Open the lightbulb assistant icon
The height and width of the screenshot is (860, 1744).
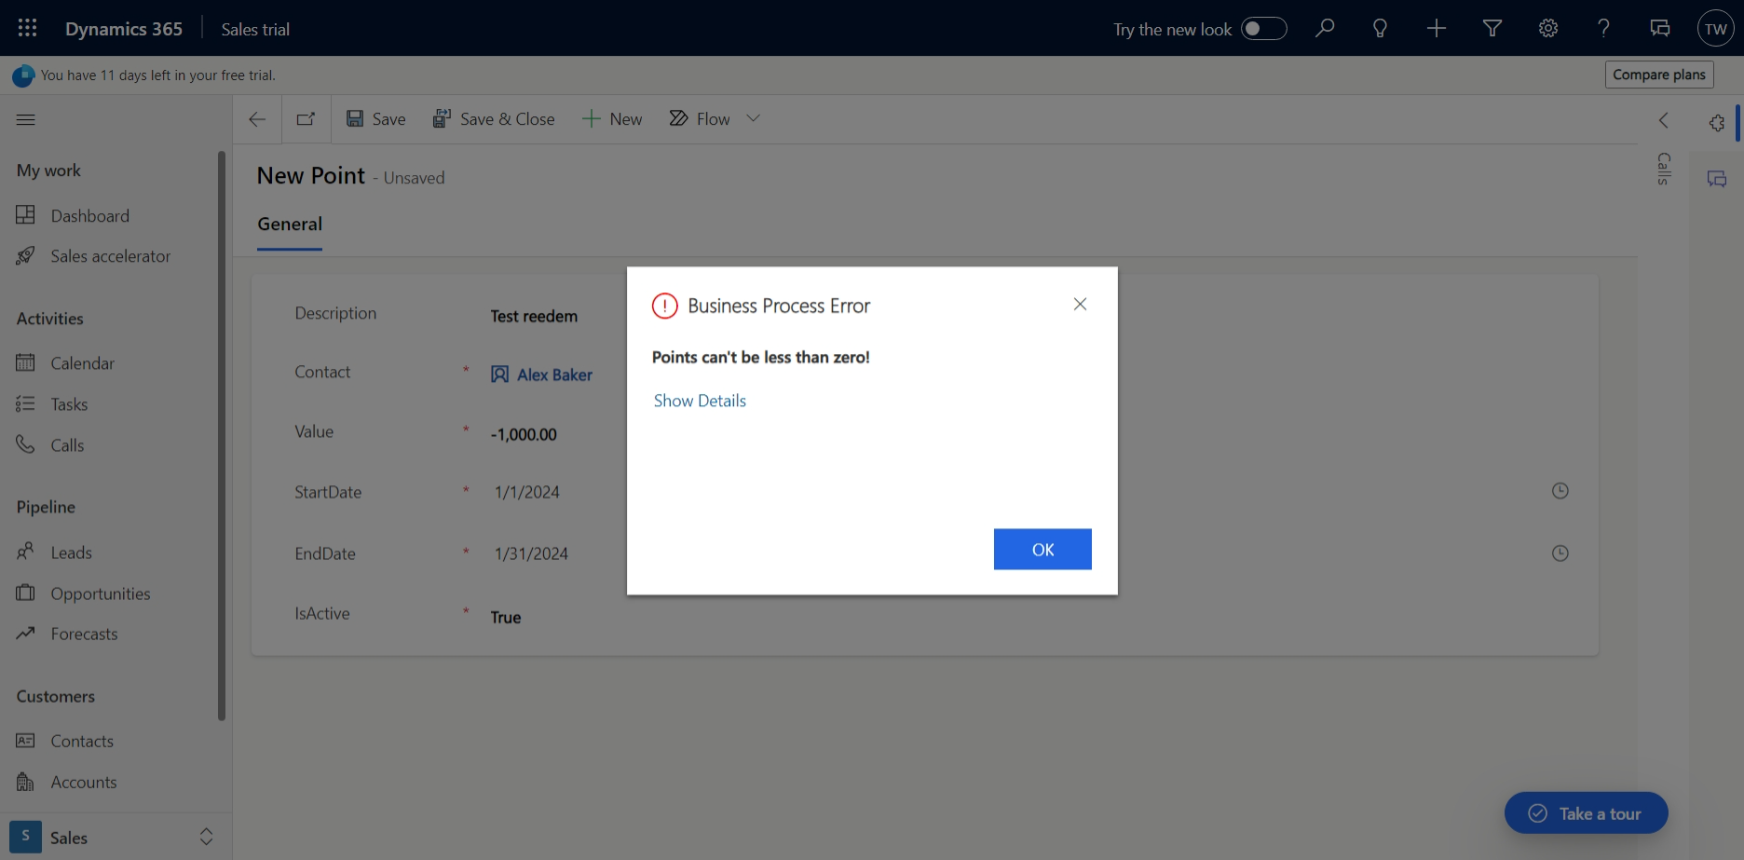tap(1380, 28)
